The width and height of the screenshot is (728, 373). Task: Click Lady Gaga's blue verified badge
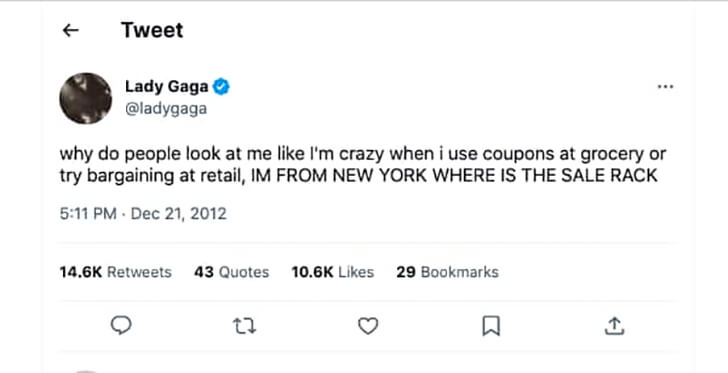[221, 86]
